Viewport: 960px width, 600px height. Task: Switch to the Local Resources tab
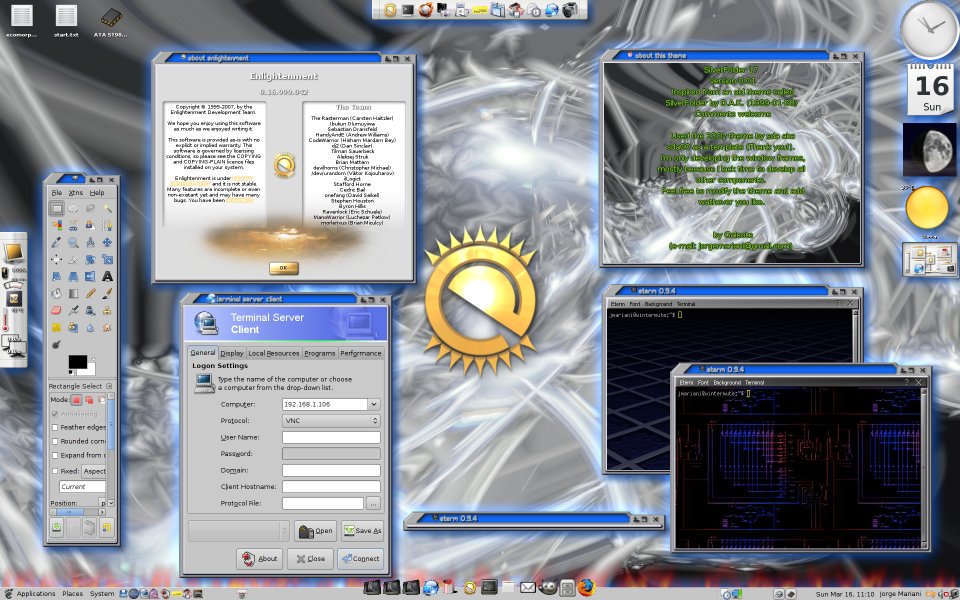(x=274, y=353)
